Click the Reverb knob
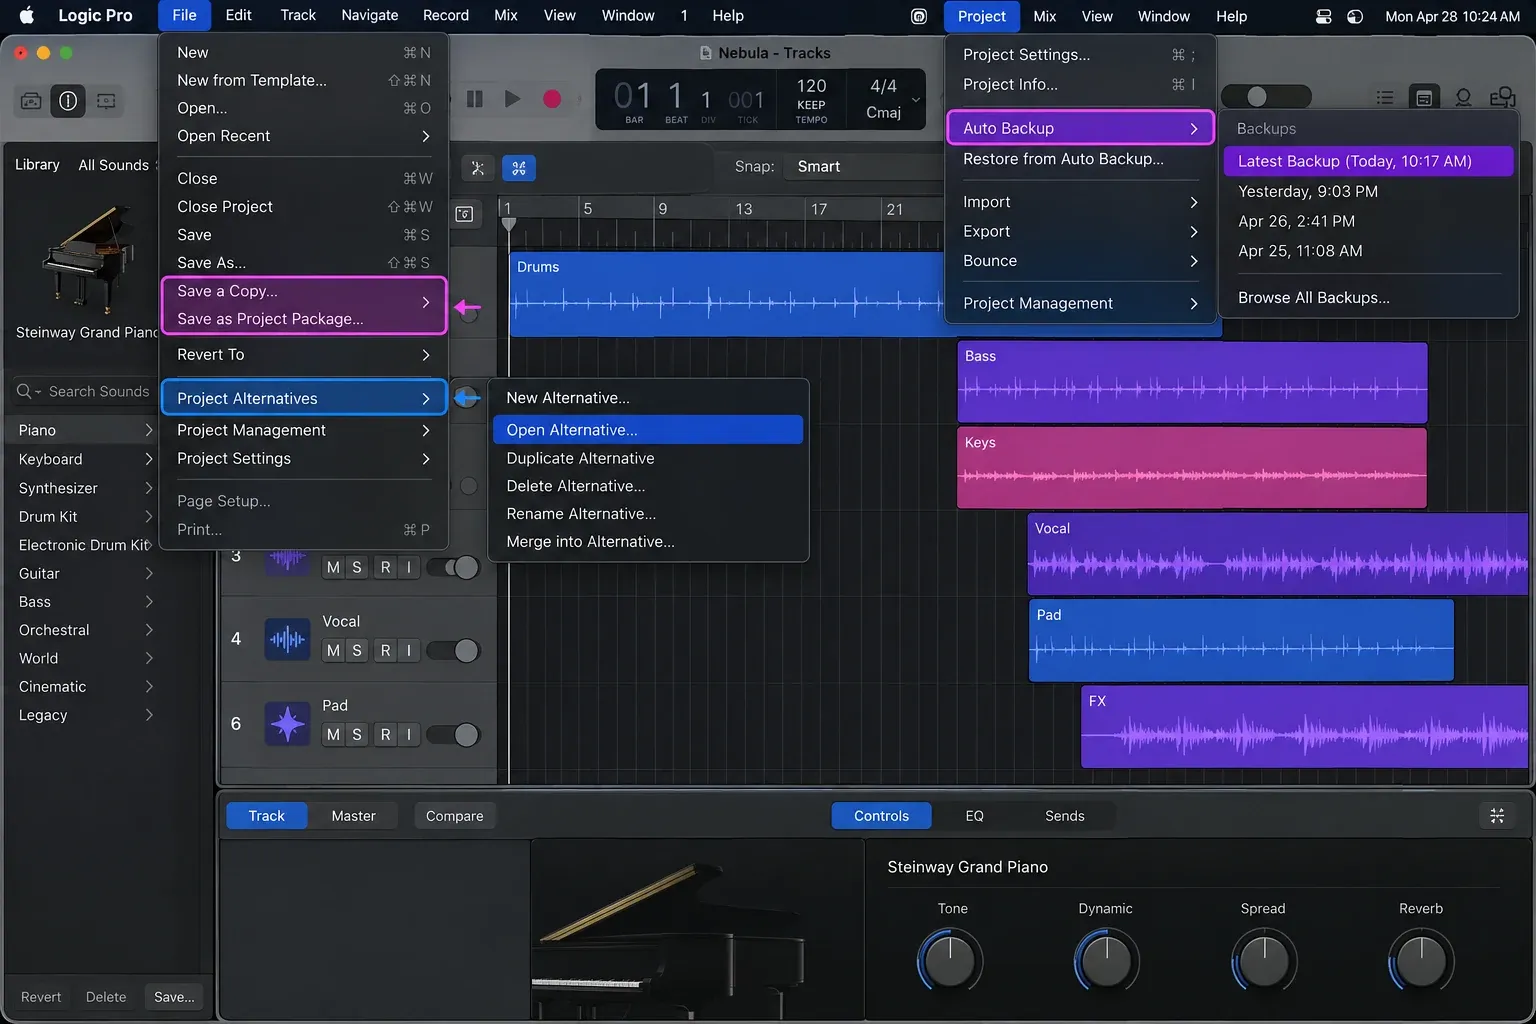 click(1421, 961)
